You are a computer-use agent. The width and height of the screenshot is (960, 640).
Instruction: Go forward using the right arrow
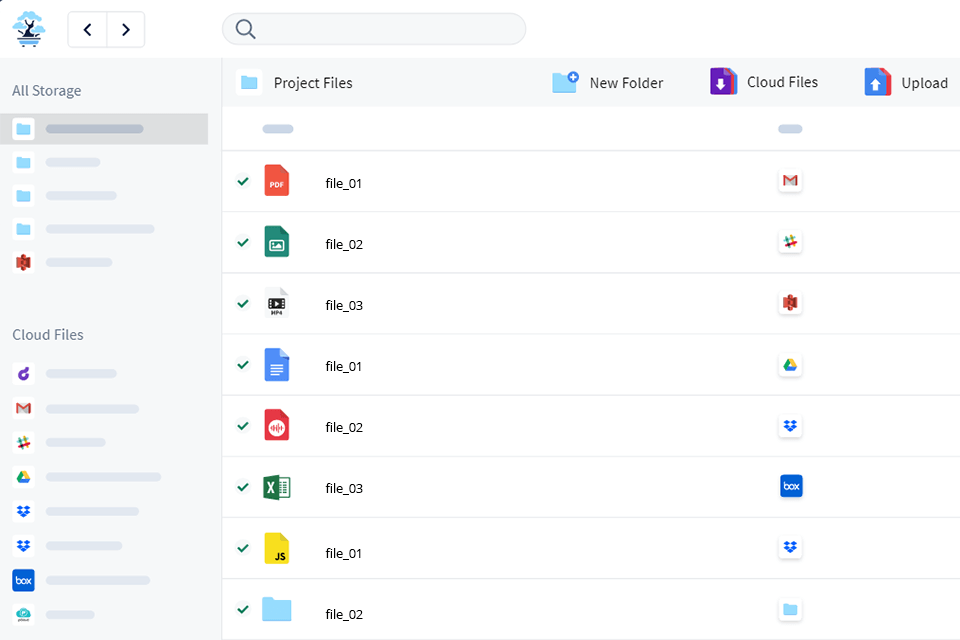tap(126, 30)
